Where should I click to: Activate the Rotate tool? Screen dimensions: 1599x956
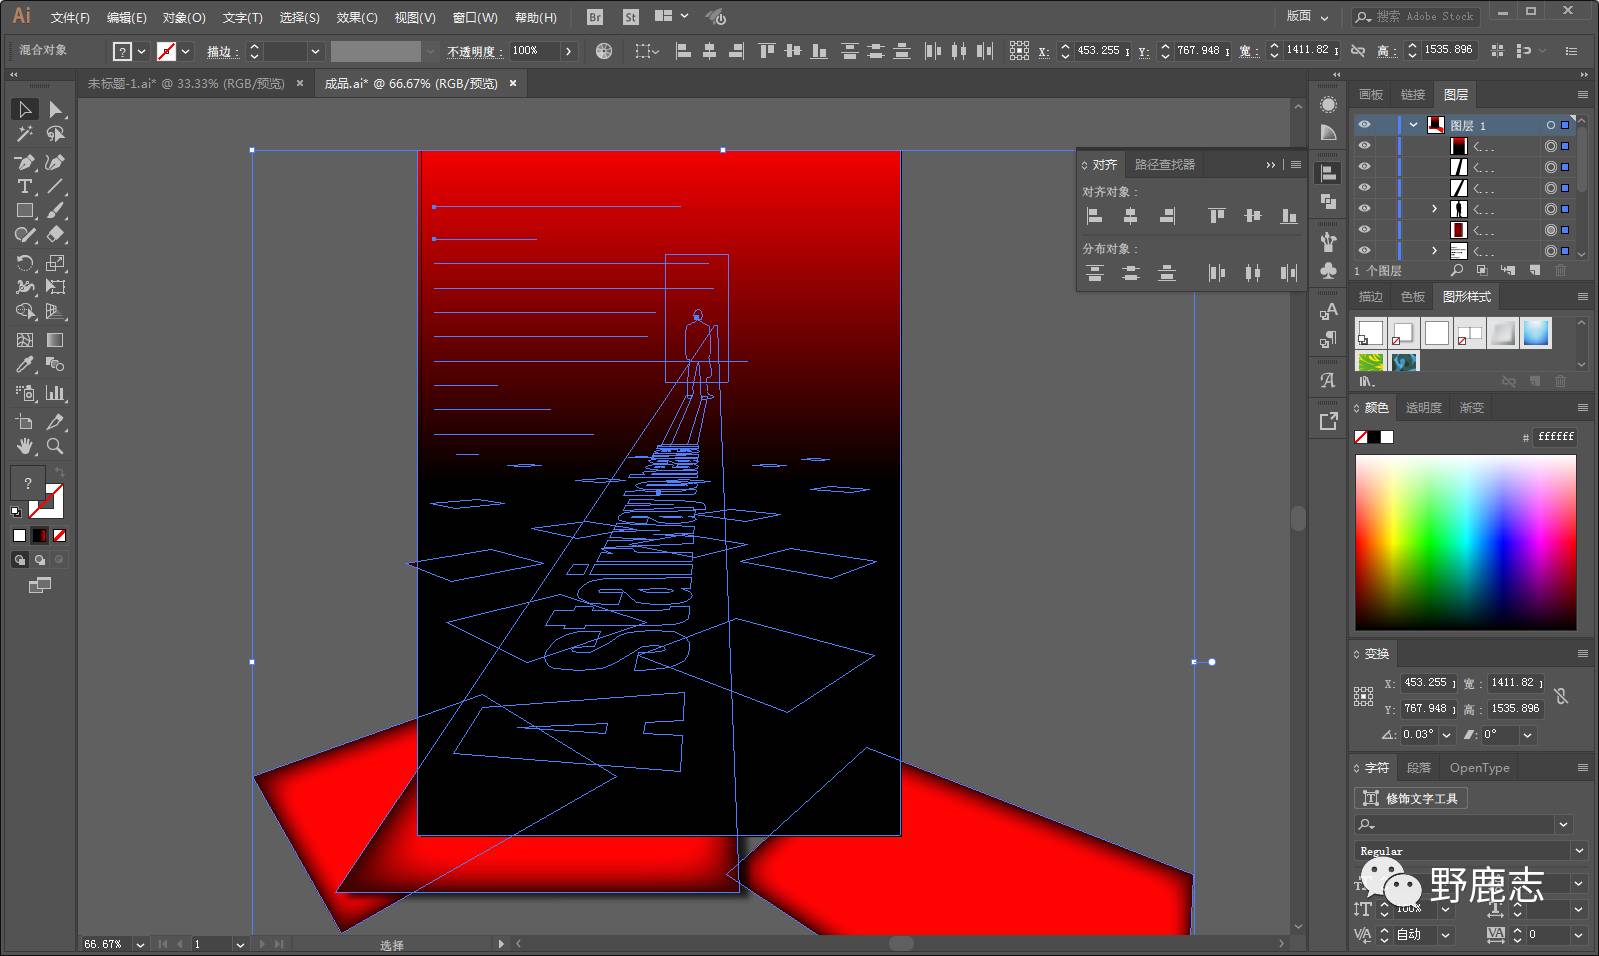click(x=24, y=263)
